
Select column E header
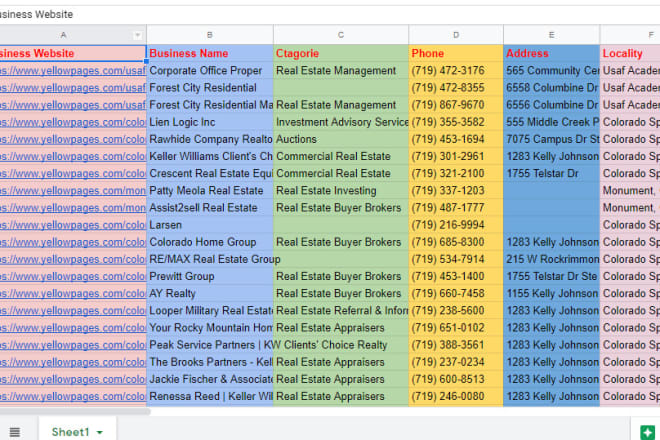[551, 35]
